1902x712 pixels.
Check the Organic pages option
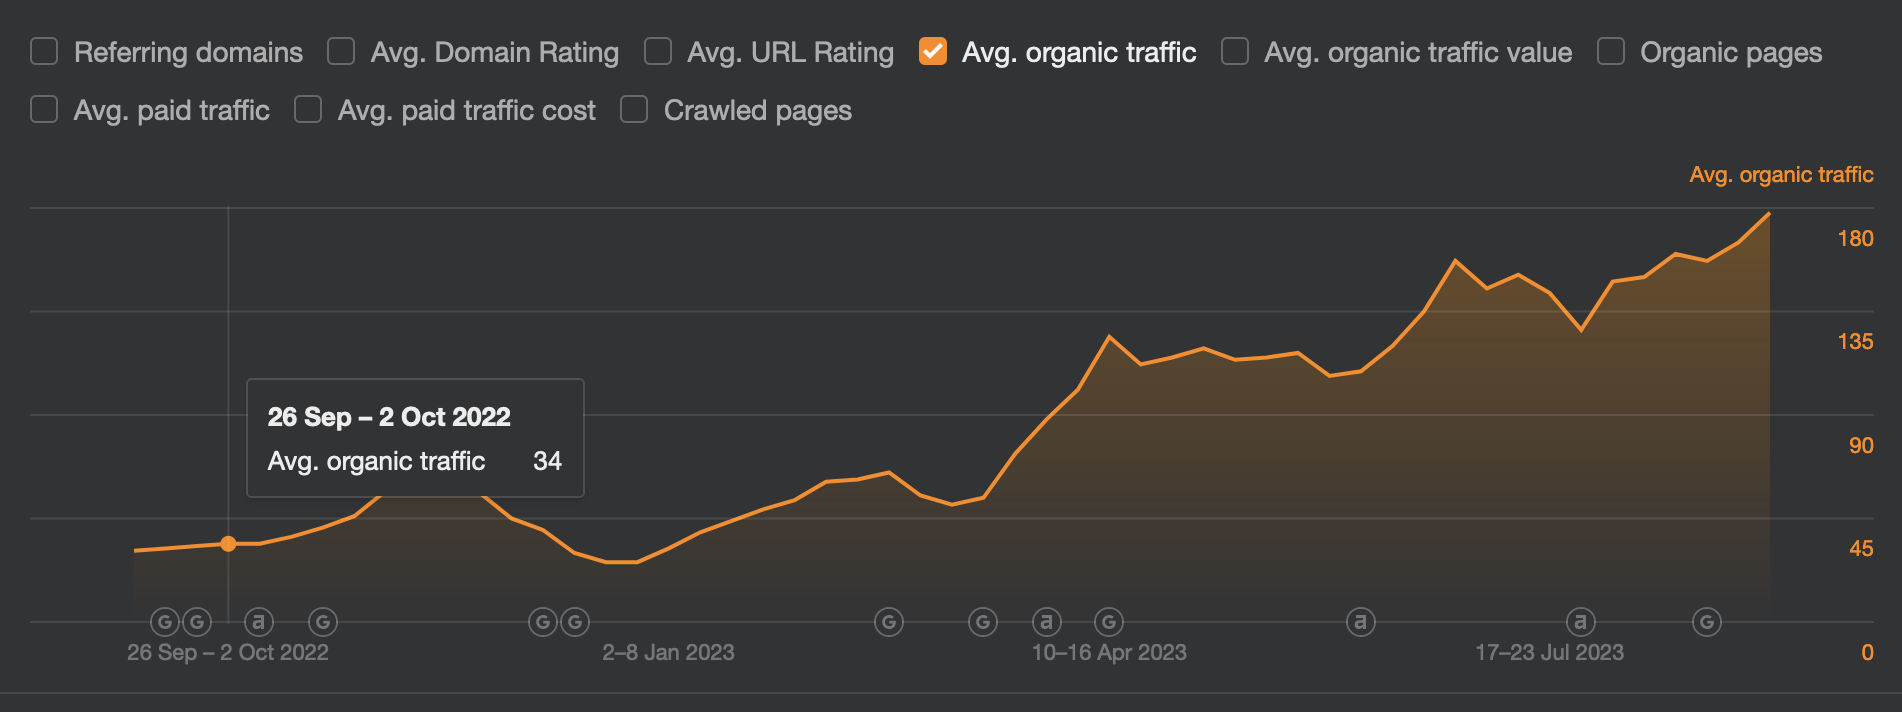pos(1611,51)
